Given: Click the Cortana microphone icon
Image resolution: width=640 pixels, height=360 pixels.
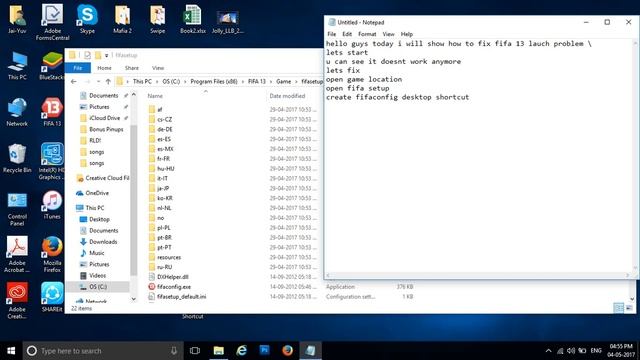Looking at the screenshot, I should [174, 351].
